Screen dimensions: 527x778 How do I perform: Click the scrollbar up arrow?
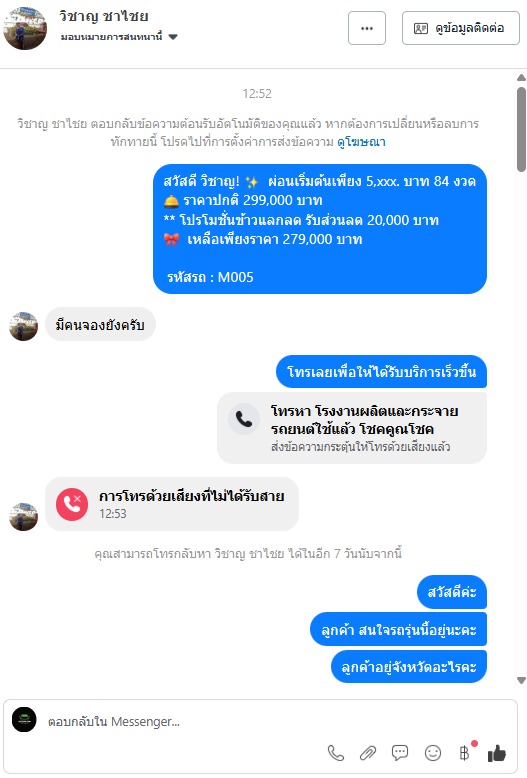coord(521,77)
